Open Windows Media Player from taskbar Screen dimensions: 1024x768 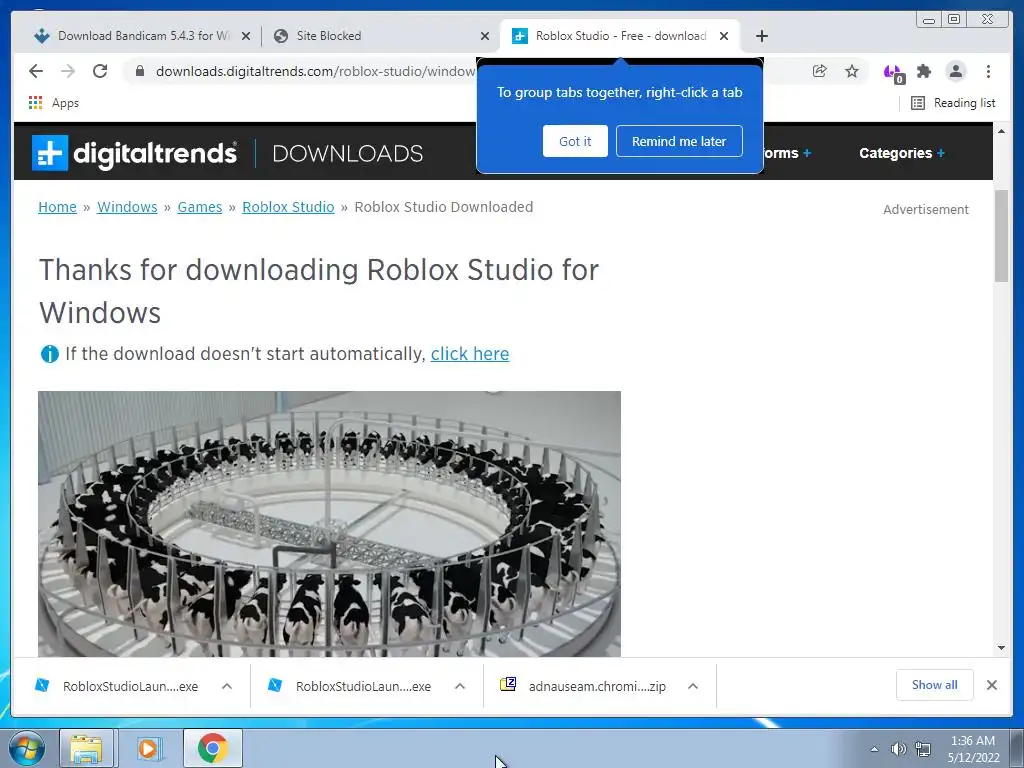[x=149, y=748]
